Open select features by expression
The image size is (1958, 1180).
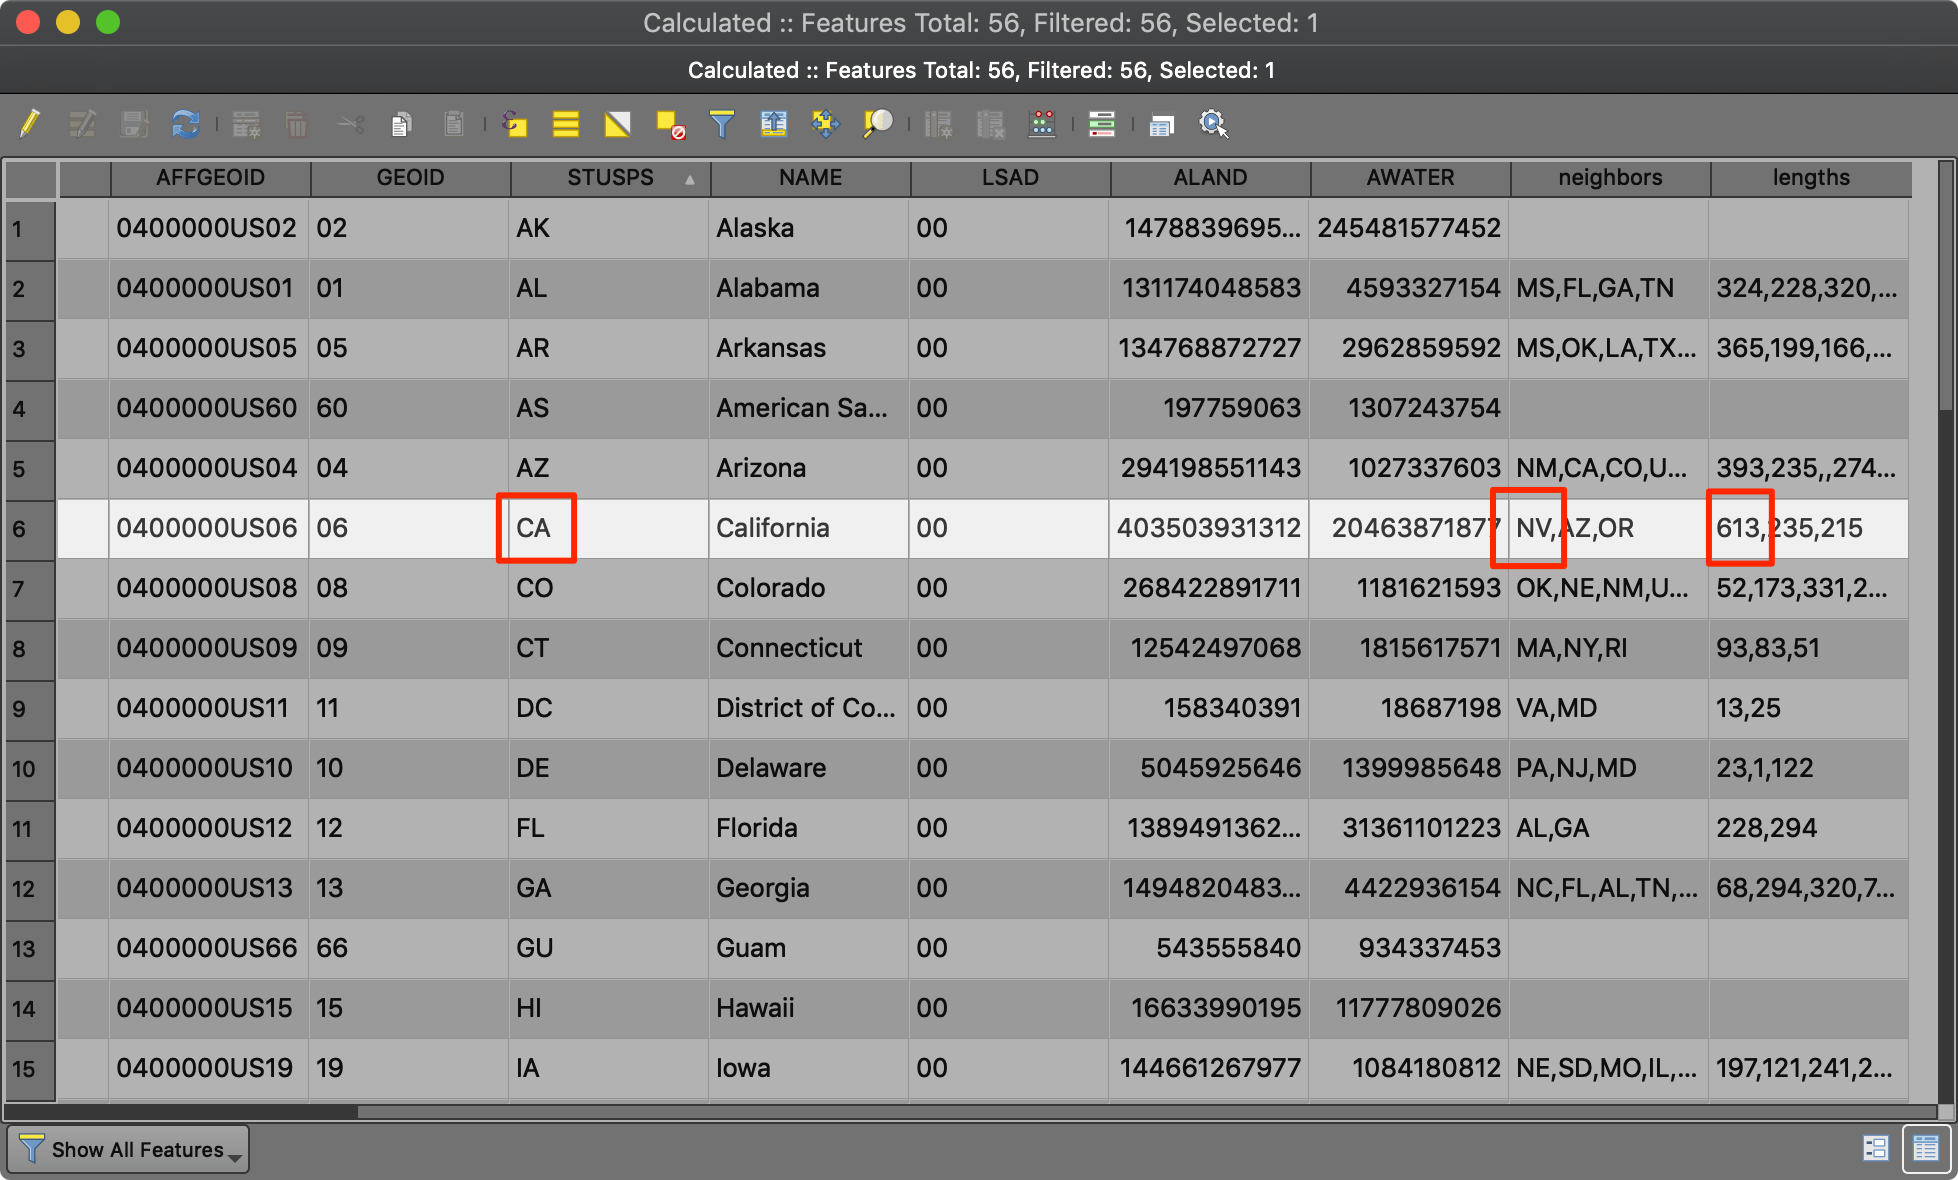(514, 124)
